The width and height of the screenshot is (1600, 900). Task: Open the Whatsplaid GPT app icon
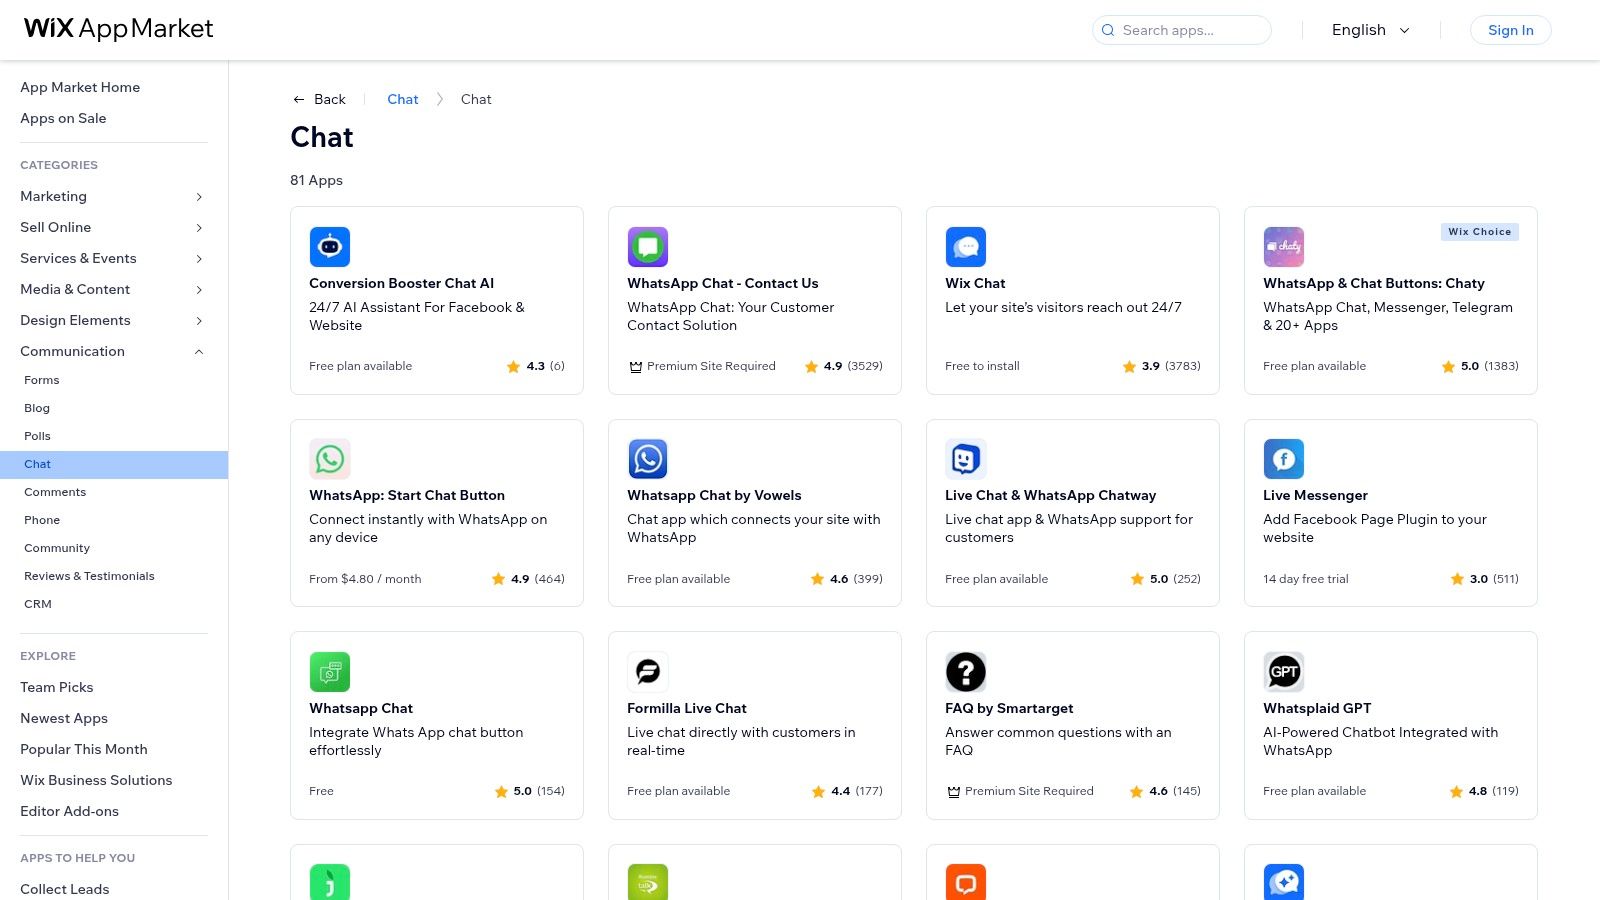[x=1284, y=671]
